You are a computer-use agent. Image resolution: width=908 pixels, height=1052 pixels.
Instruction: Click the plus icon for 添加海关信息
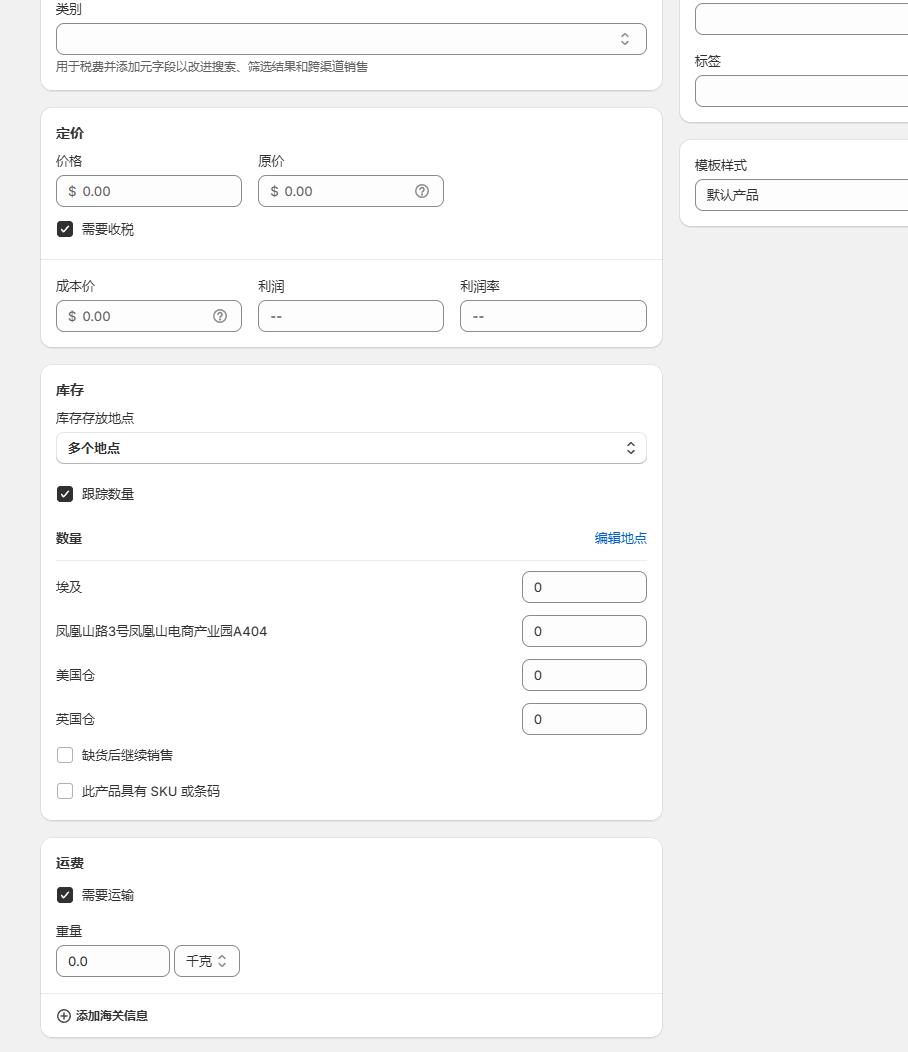63,1015
